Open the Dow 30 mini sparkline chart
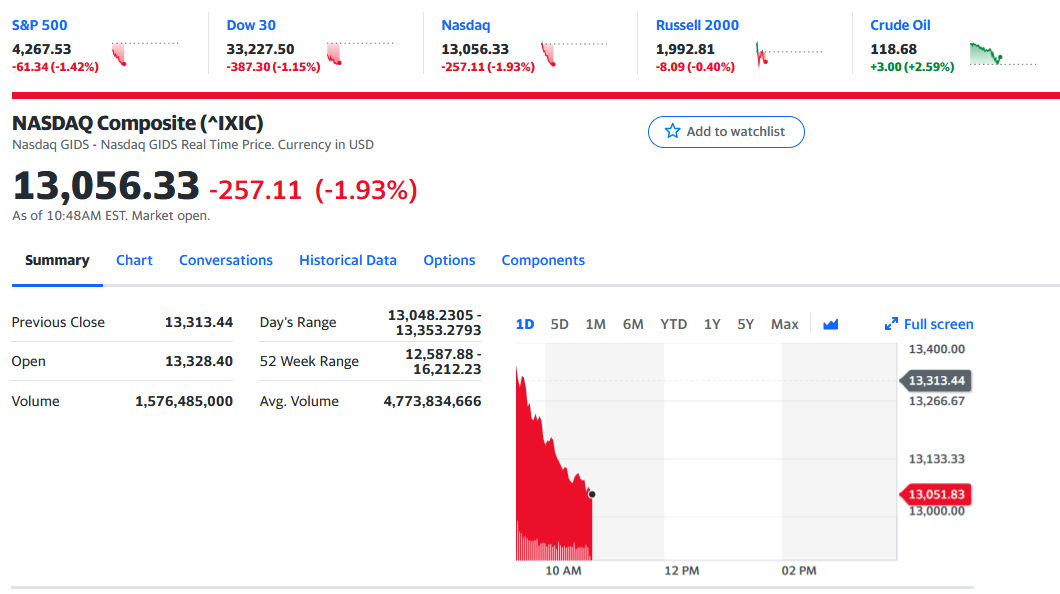The width and height of the screenshot is (1060, 594). coord(360,53)
